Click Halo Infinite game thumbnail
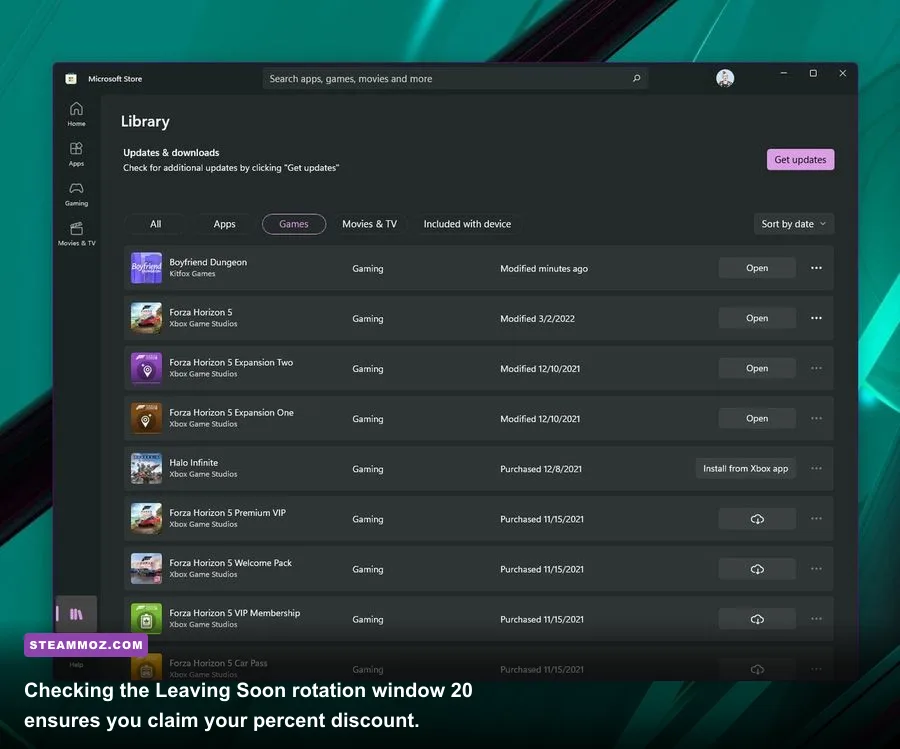This screenshot has width=900, height=749. click(146, 468)
